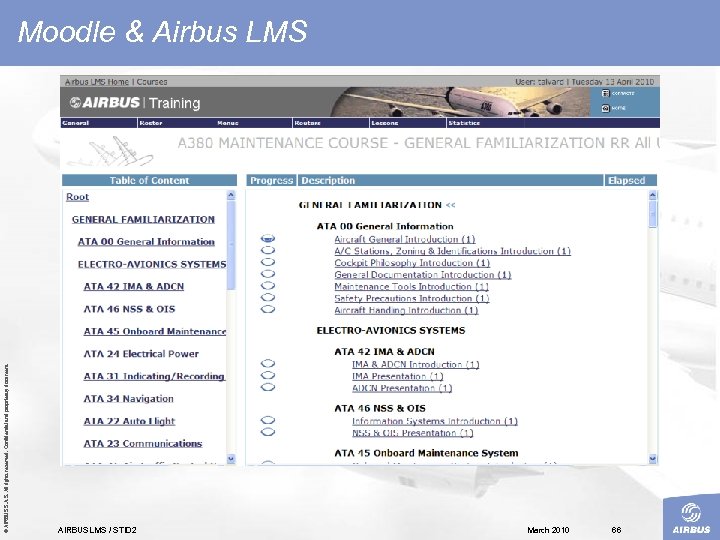
Task: Open the Lessons menu
Action: (x=384, y=123)
